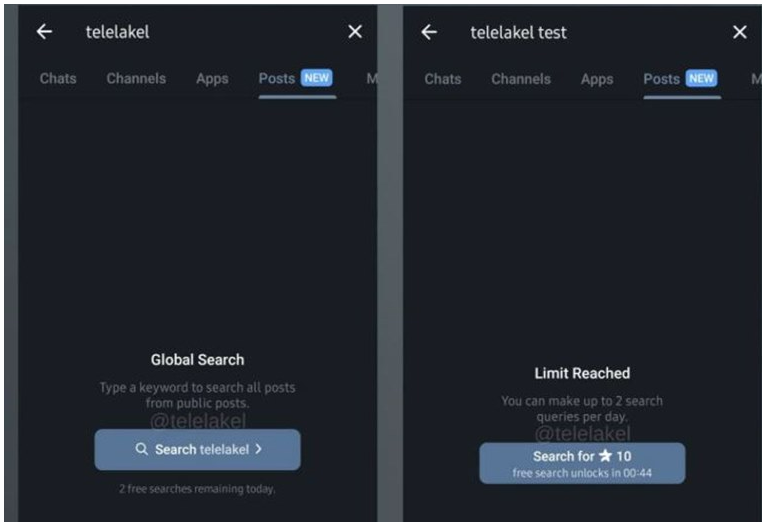Open Chats tab in left screen
Image resolution: width=762 pixels, height=522 pixels.
point(58,78)
